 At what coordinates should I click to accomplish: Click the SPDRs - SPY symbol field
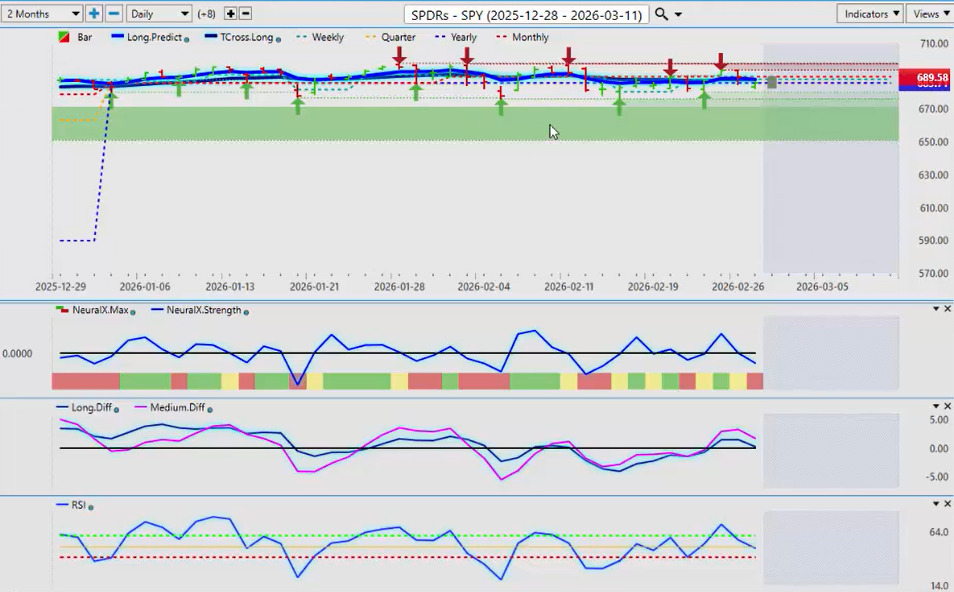[x=527, y=14]
